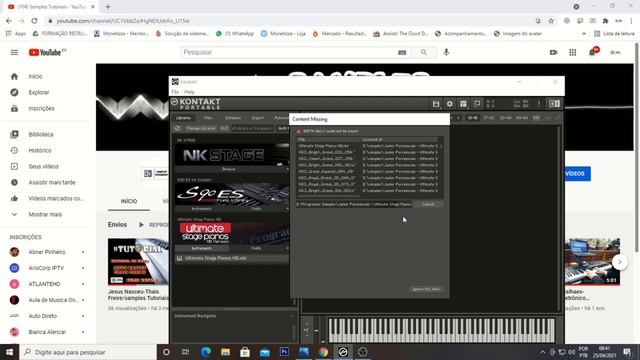640x360 pixels.
Task: Open YouTube create video camera icon
Action: (x=553, y=52)
